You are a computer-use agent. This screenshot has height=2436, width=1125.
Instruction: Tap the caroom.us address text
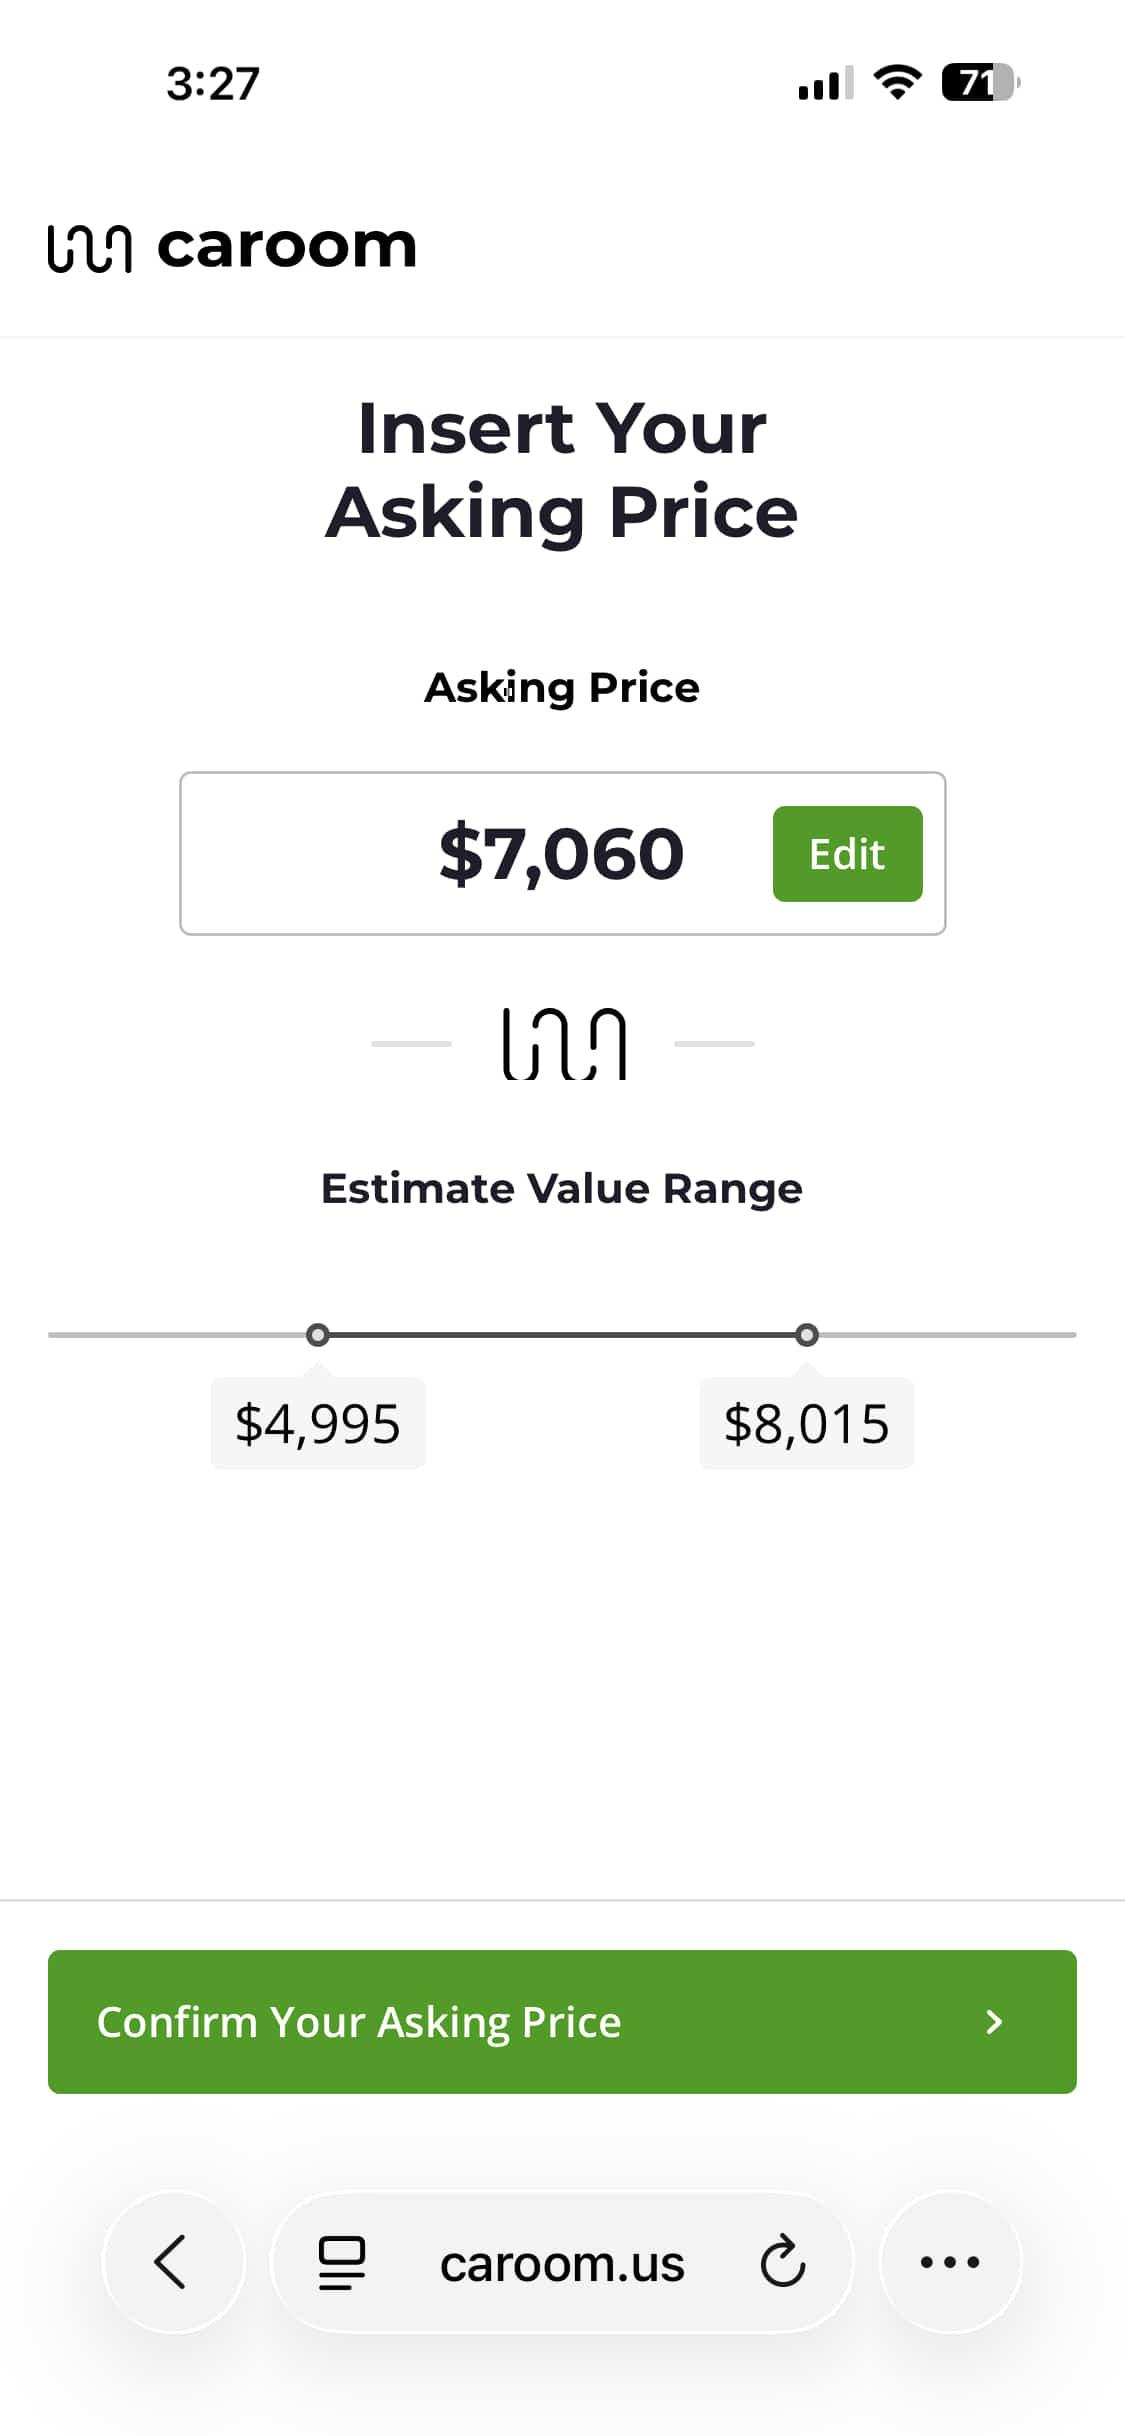[562, 2264]
